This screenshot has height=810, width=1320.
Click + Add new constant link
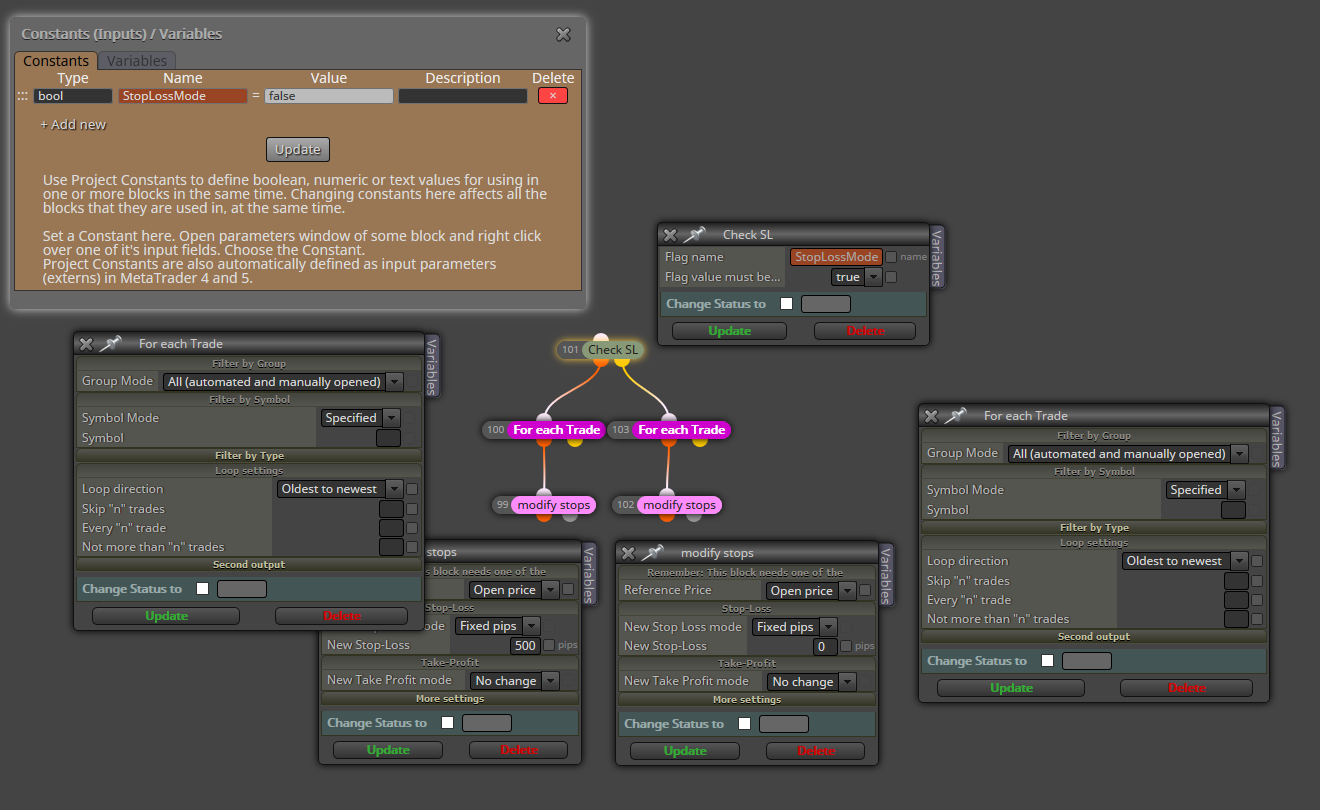[x=73, y=125]
